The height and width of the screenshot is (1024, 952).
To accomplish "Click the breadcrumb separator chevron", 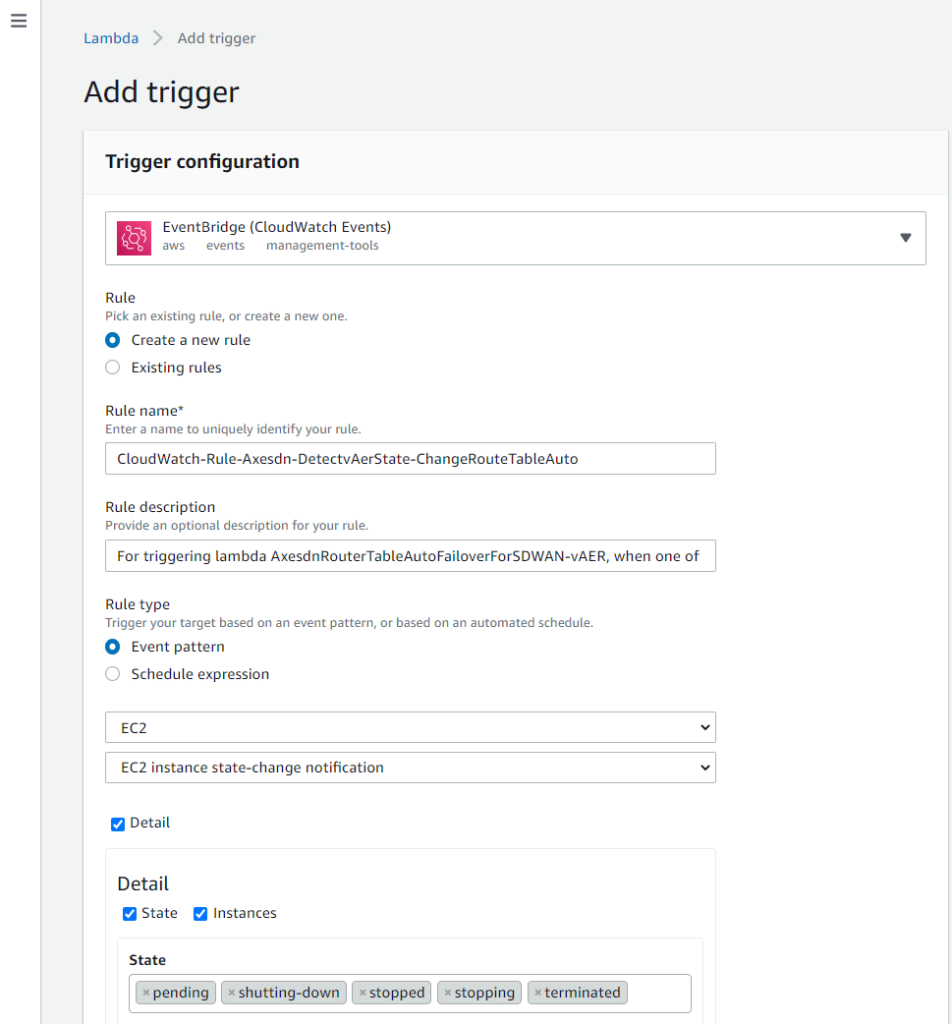I will [157, 38].
